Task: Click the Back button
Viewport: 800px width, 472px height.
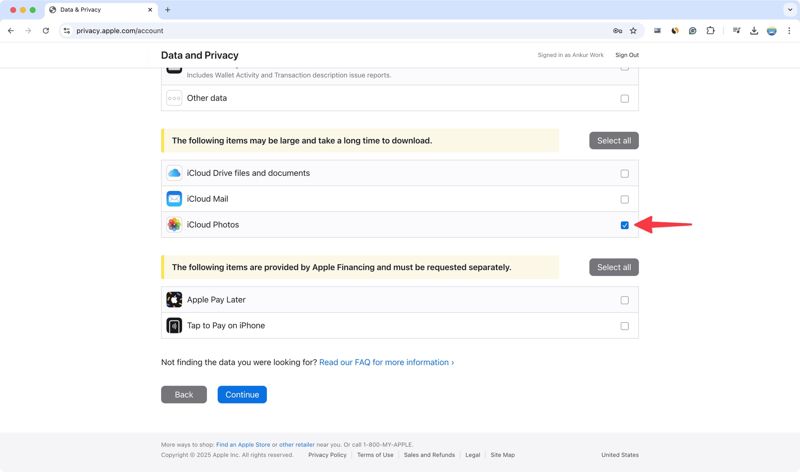Action: click(184, 394)
